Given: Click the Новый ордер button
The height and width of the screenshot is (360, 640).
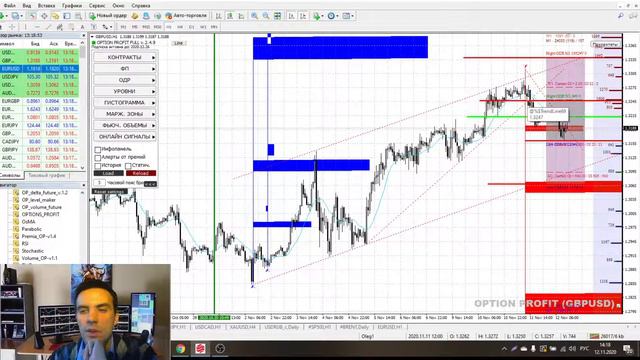Looking at the screenshot, I should [x=108, y=16].
